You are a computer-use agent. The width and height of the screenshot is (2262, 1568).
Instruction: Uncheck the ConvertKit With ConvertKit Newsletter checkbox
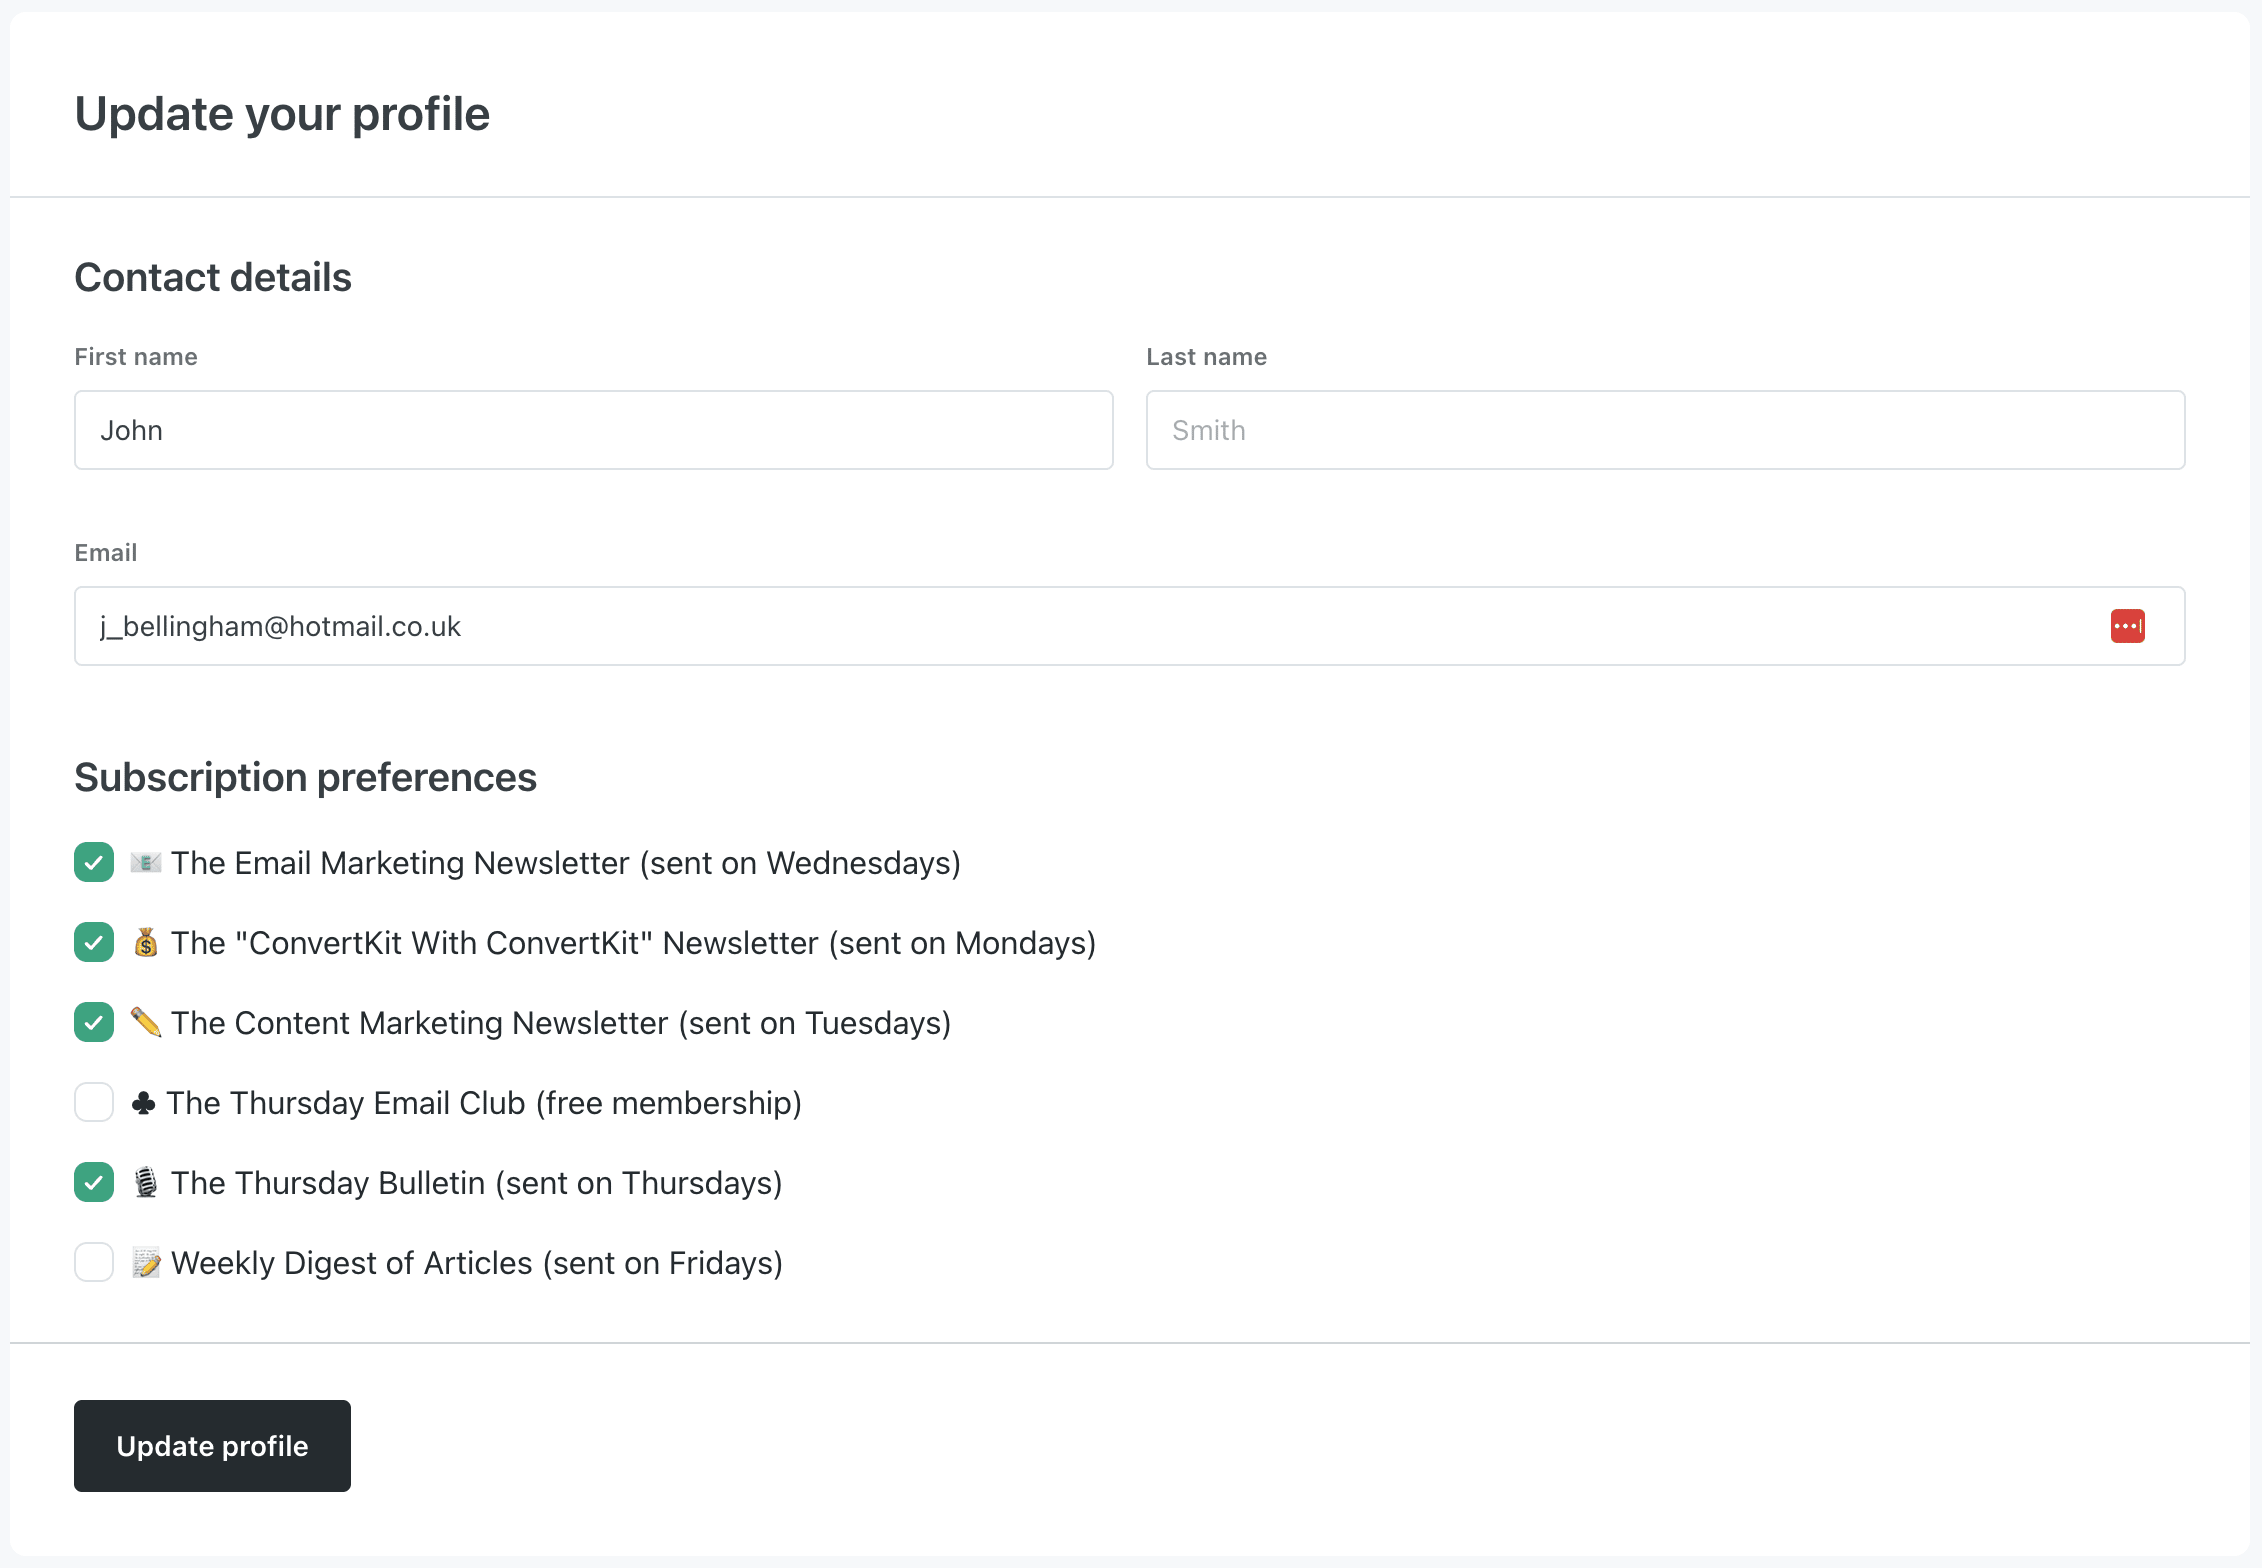coord(94,942)
